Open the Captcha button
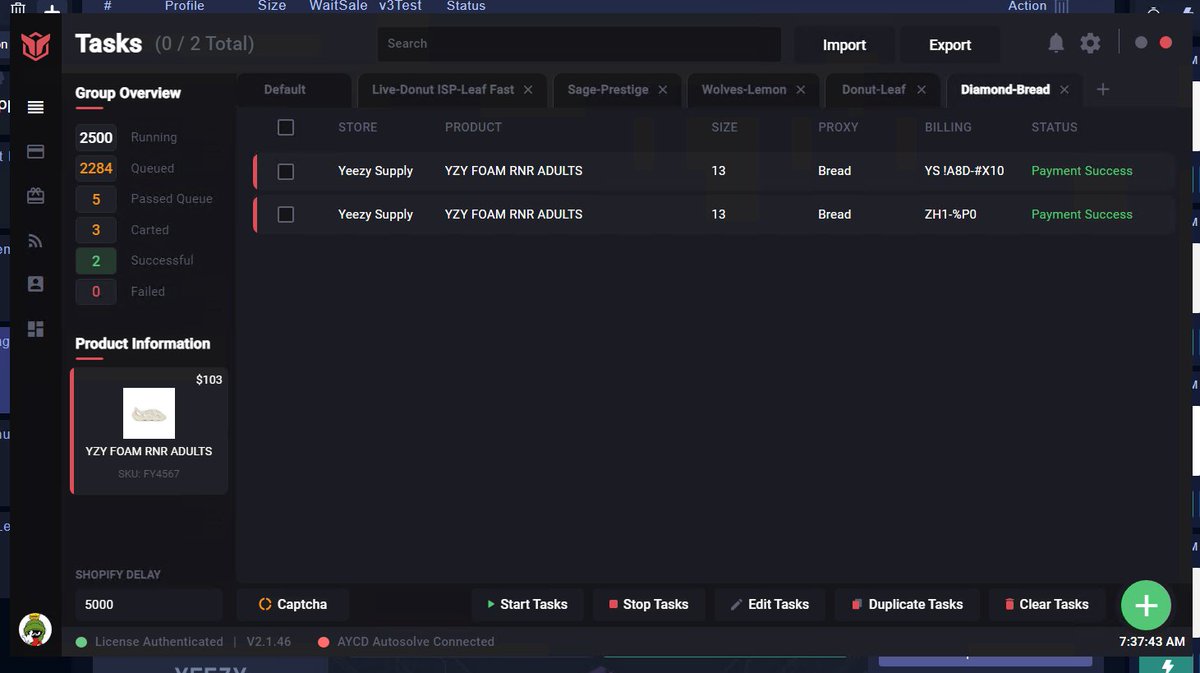The height and width of the screenshot is (673, 1200). click(x=293, y=604)
